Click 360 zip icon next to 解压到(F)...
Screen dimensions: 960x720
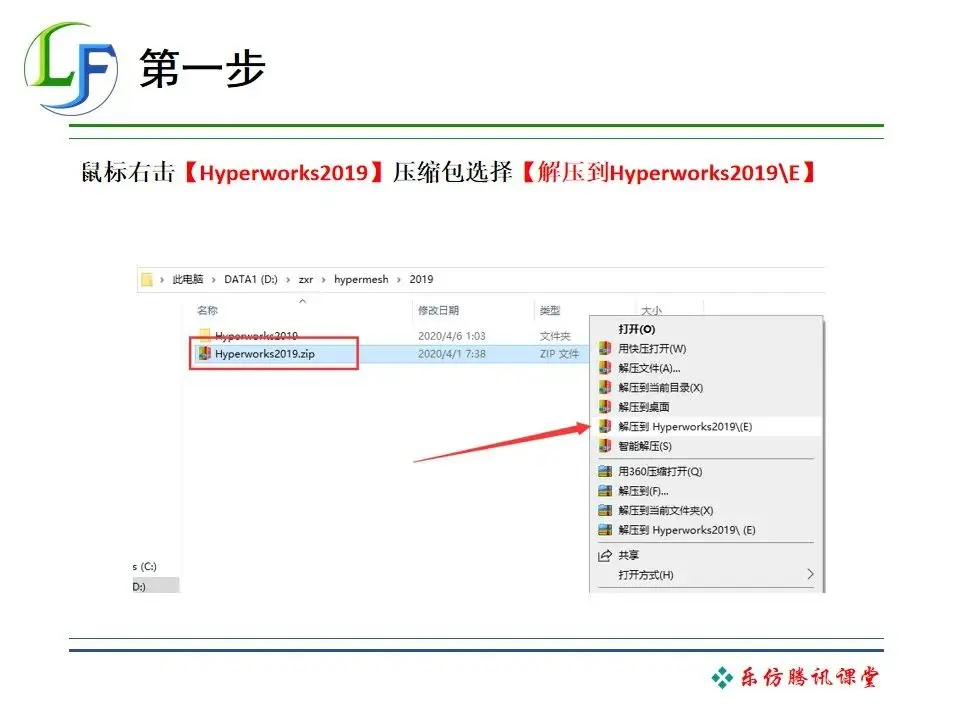[605, 491]
